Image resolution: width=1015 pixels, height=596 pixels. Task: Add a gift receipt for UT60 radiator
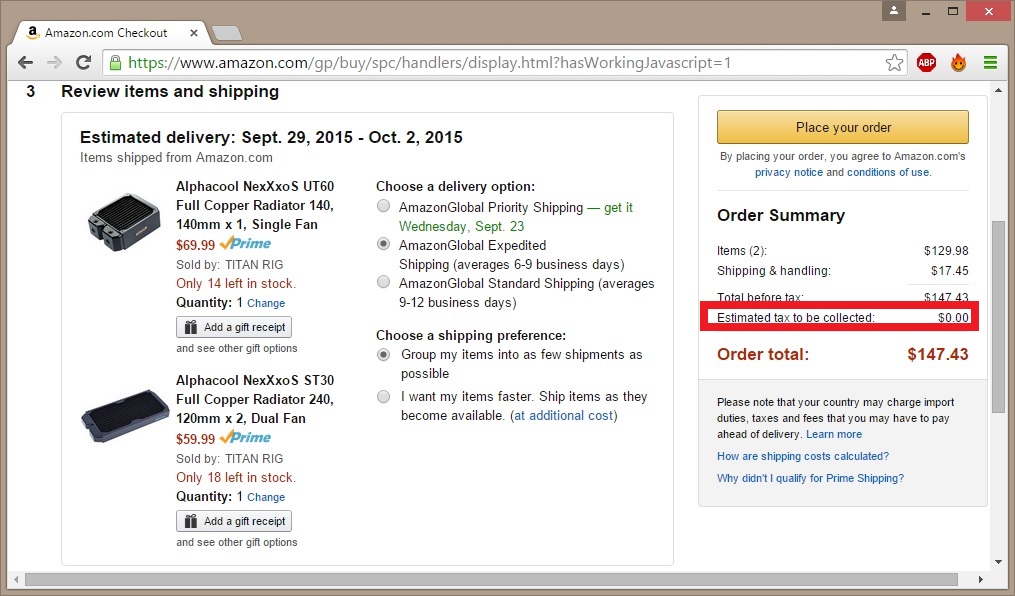234,327
